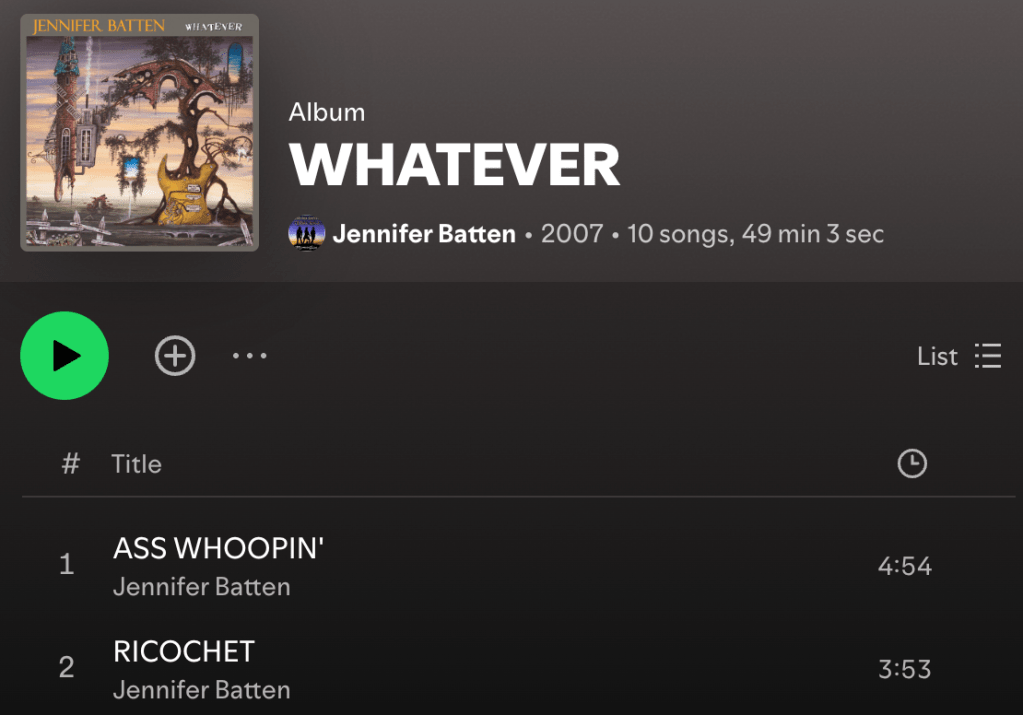
Task: Open the WHATEVER album cover art
Action: [x=140, y=132]
